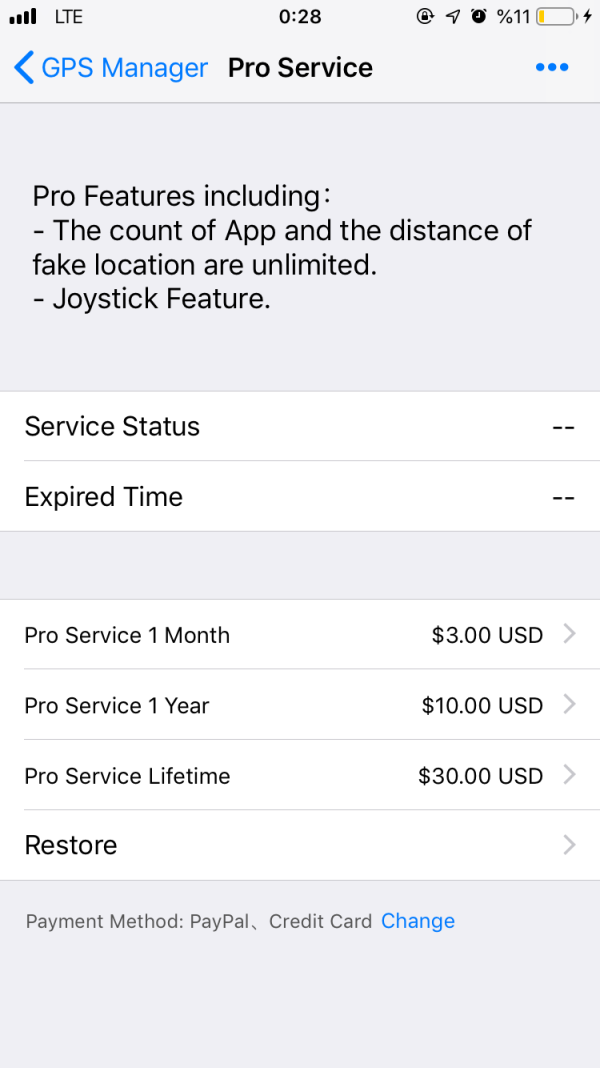Tap the Expired Time row
Image resolution: width=600 pixels, height=1068 pixels.
[300, 496]
